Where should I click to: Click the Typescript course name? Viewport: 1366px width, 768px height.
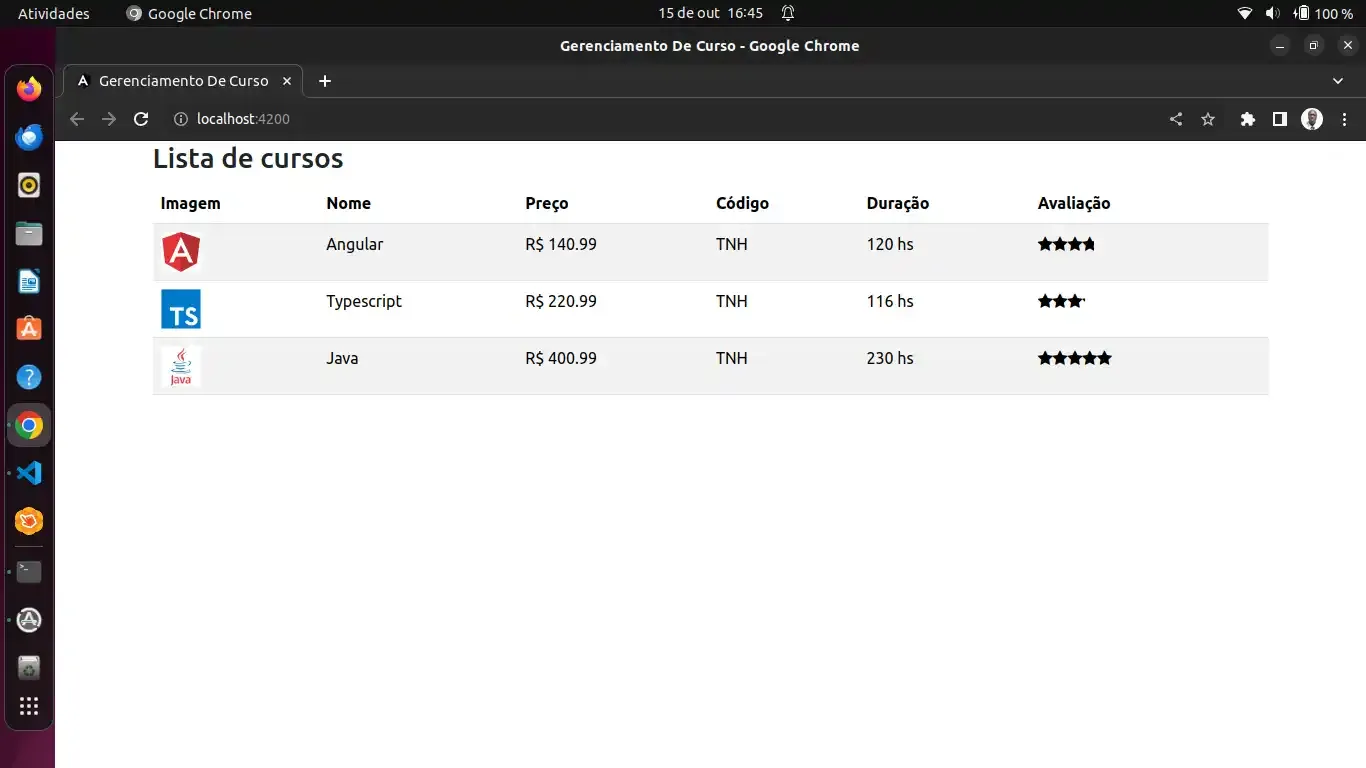pyautogui.click(x=364, y=301)
